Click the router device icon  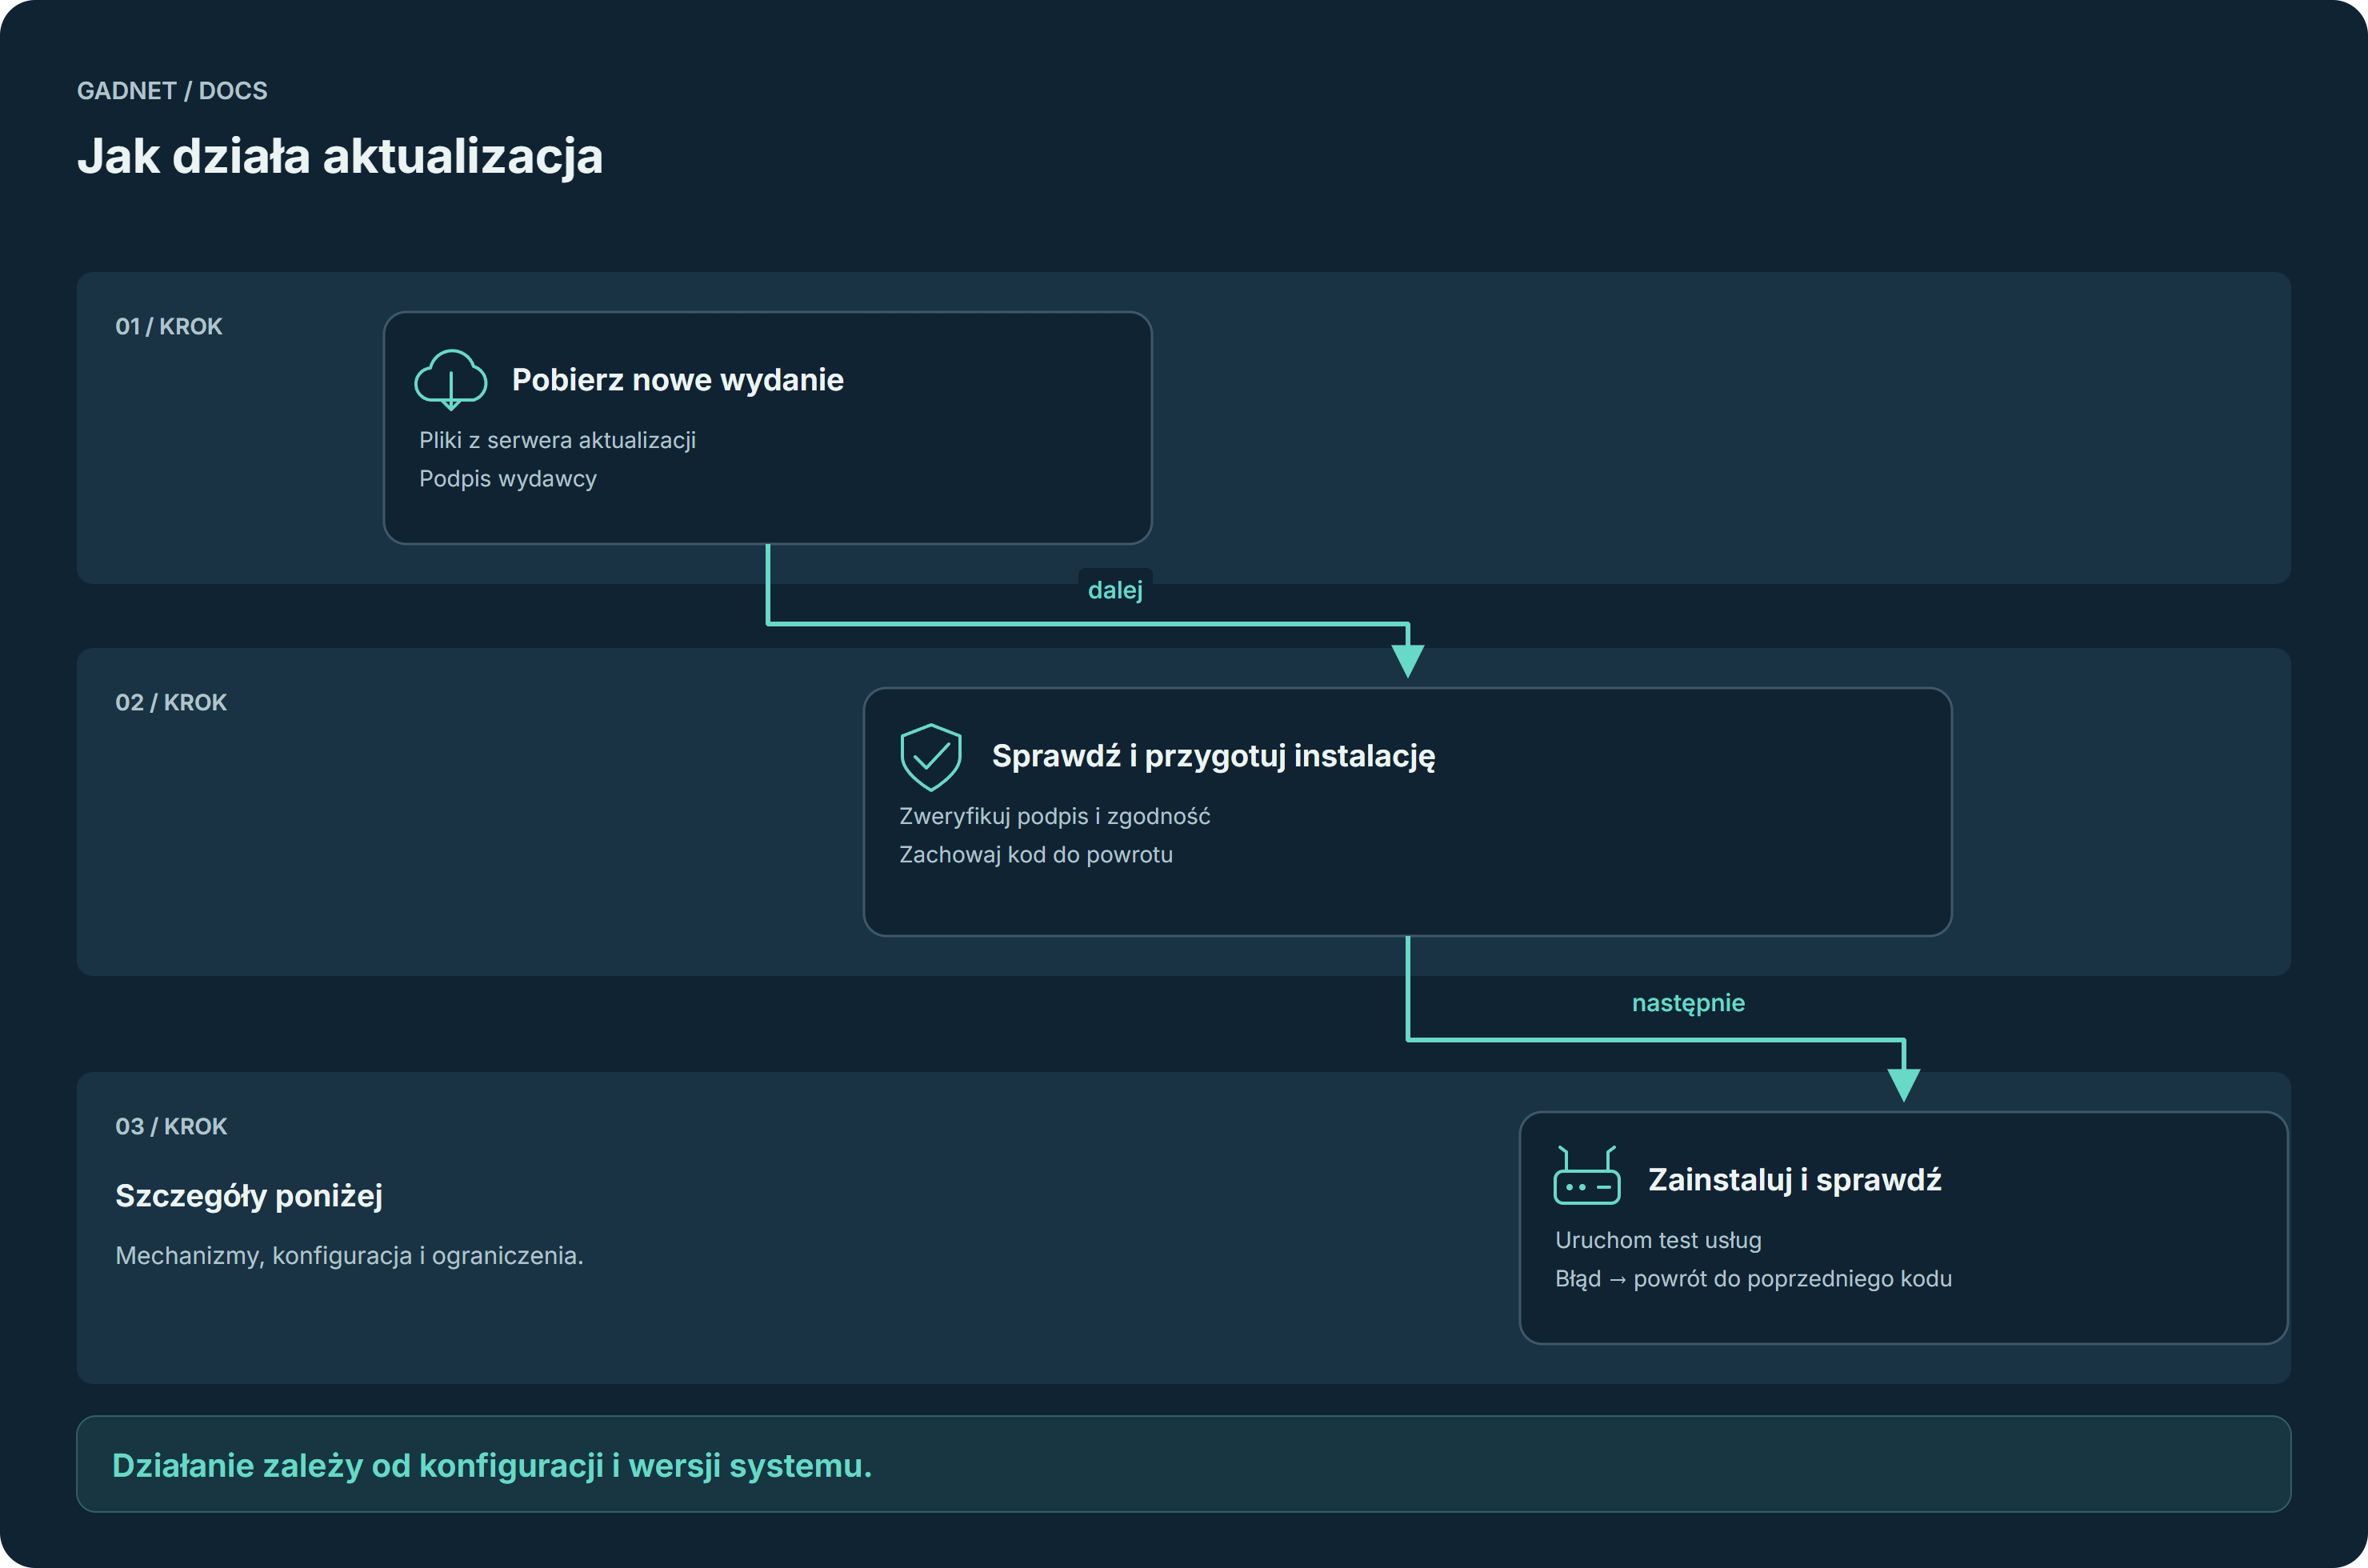[x=1587, y=1175]
